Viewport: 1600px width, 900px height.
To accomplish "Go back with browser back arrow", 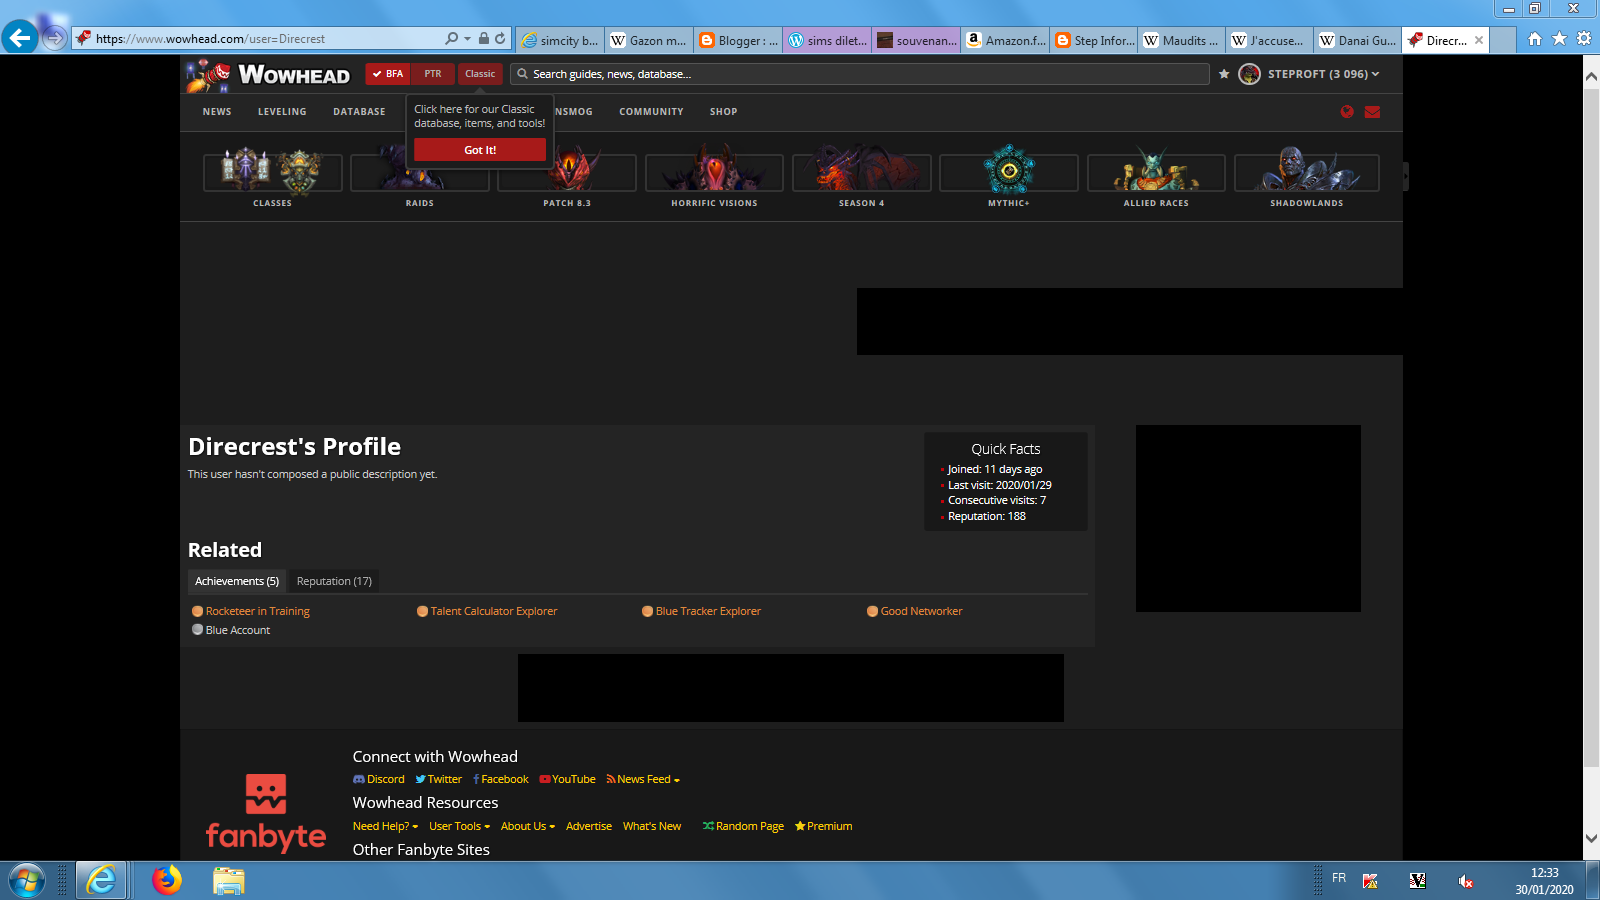I will pos(19,38).
